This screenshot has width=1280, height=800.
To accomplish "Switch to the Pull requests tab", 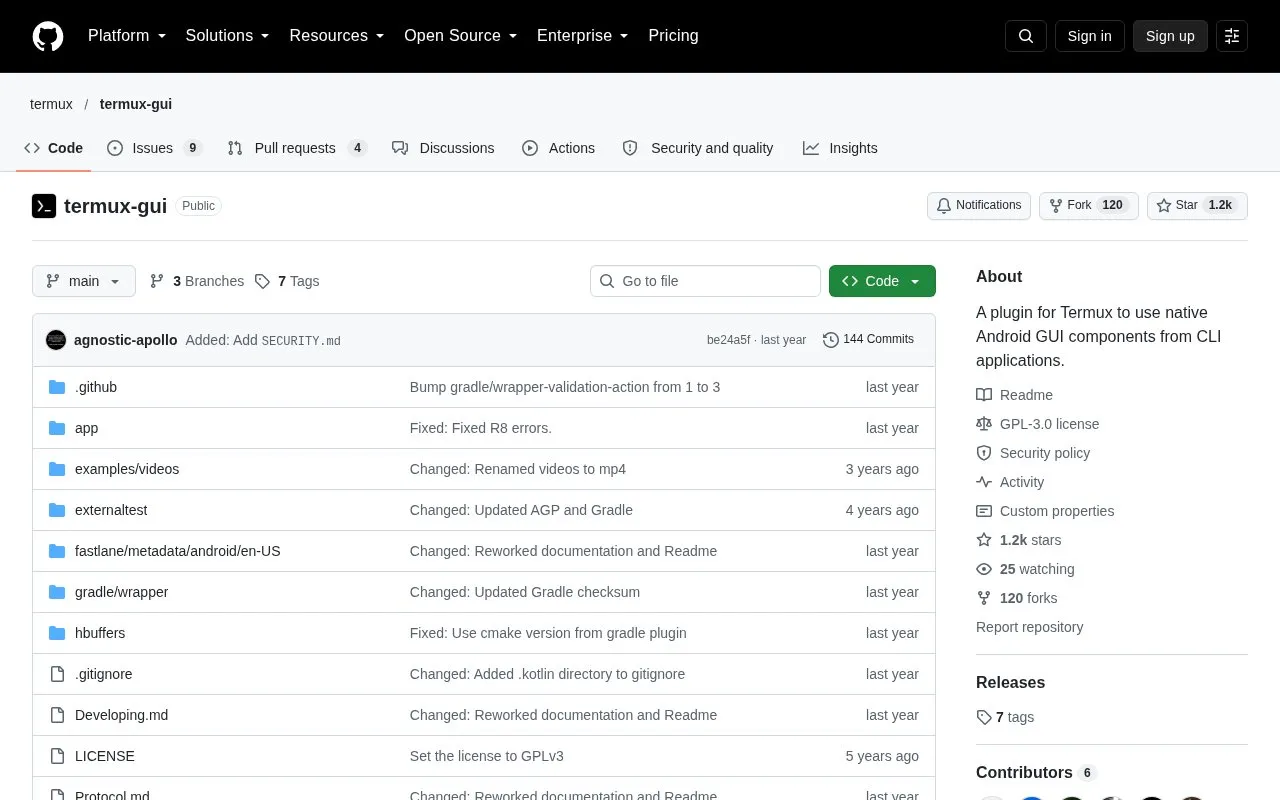I will (297, 148).
